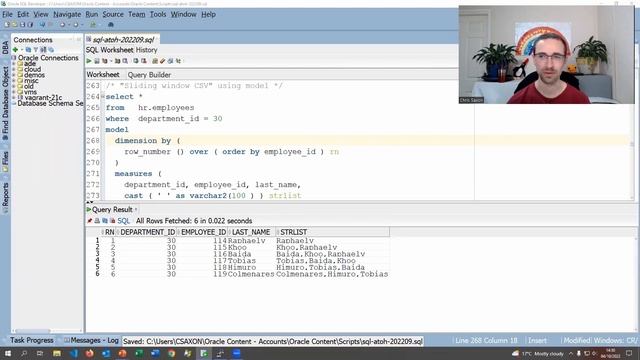Collapse the Oracle Connections root node

[x=13, y=58]
